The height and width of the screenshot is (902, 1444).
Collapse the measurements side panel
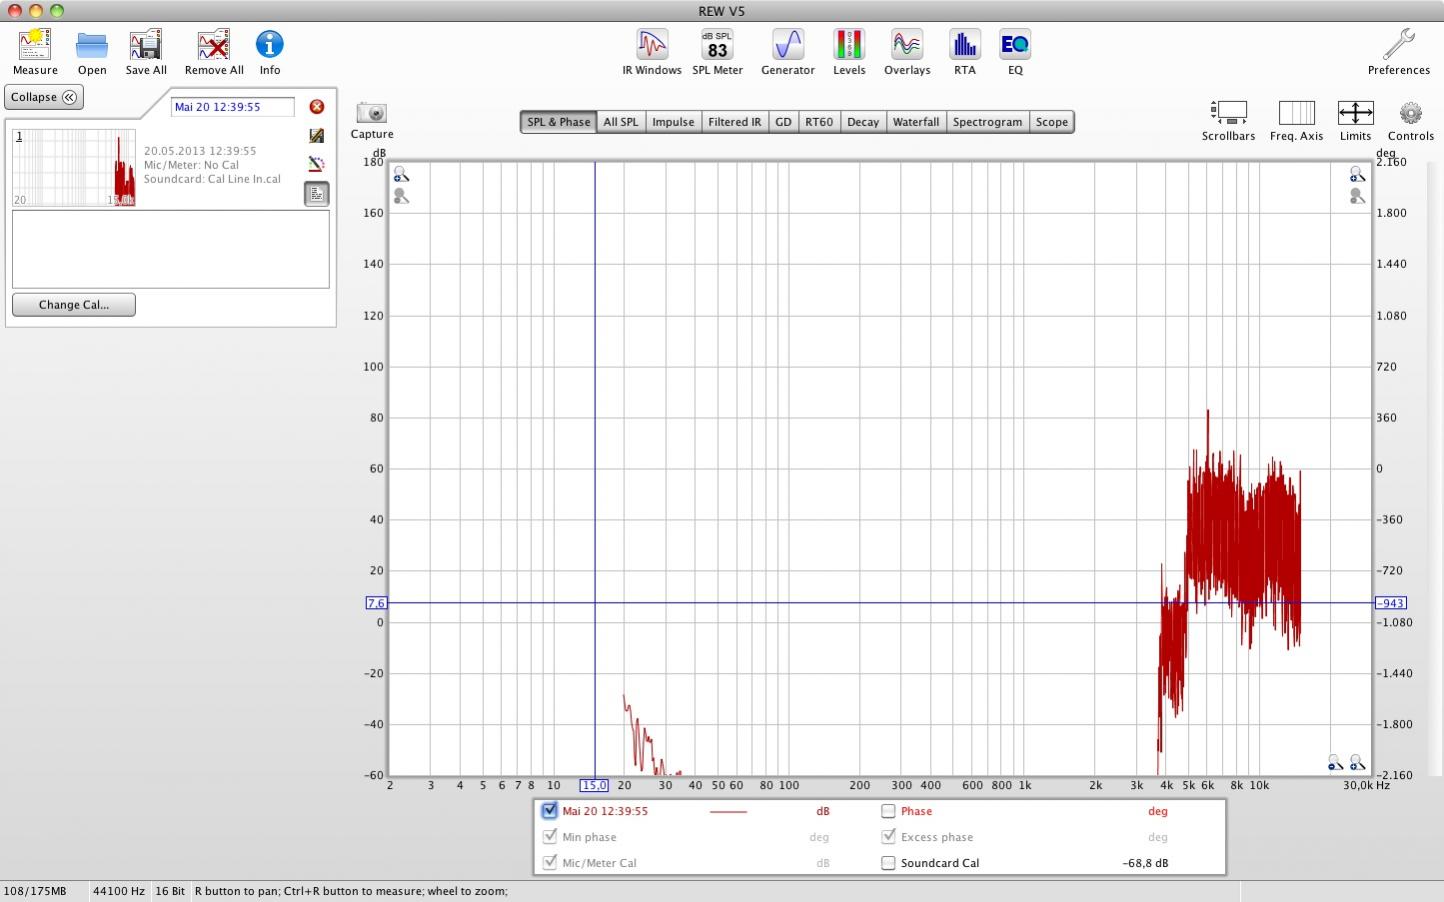tap(44, 97)
